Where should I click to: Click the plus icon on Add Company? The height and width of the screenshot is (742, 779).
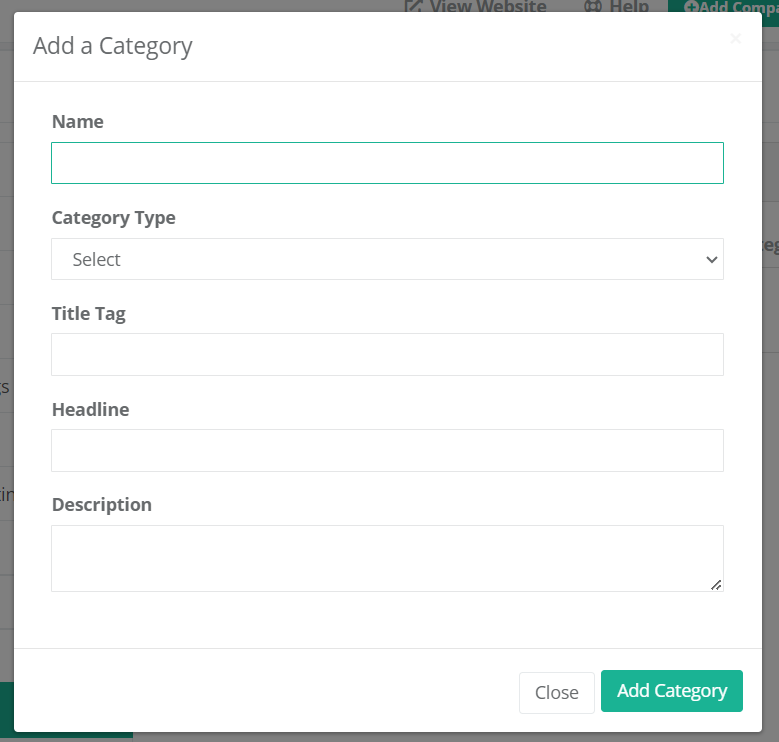tap(691, 7)
